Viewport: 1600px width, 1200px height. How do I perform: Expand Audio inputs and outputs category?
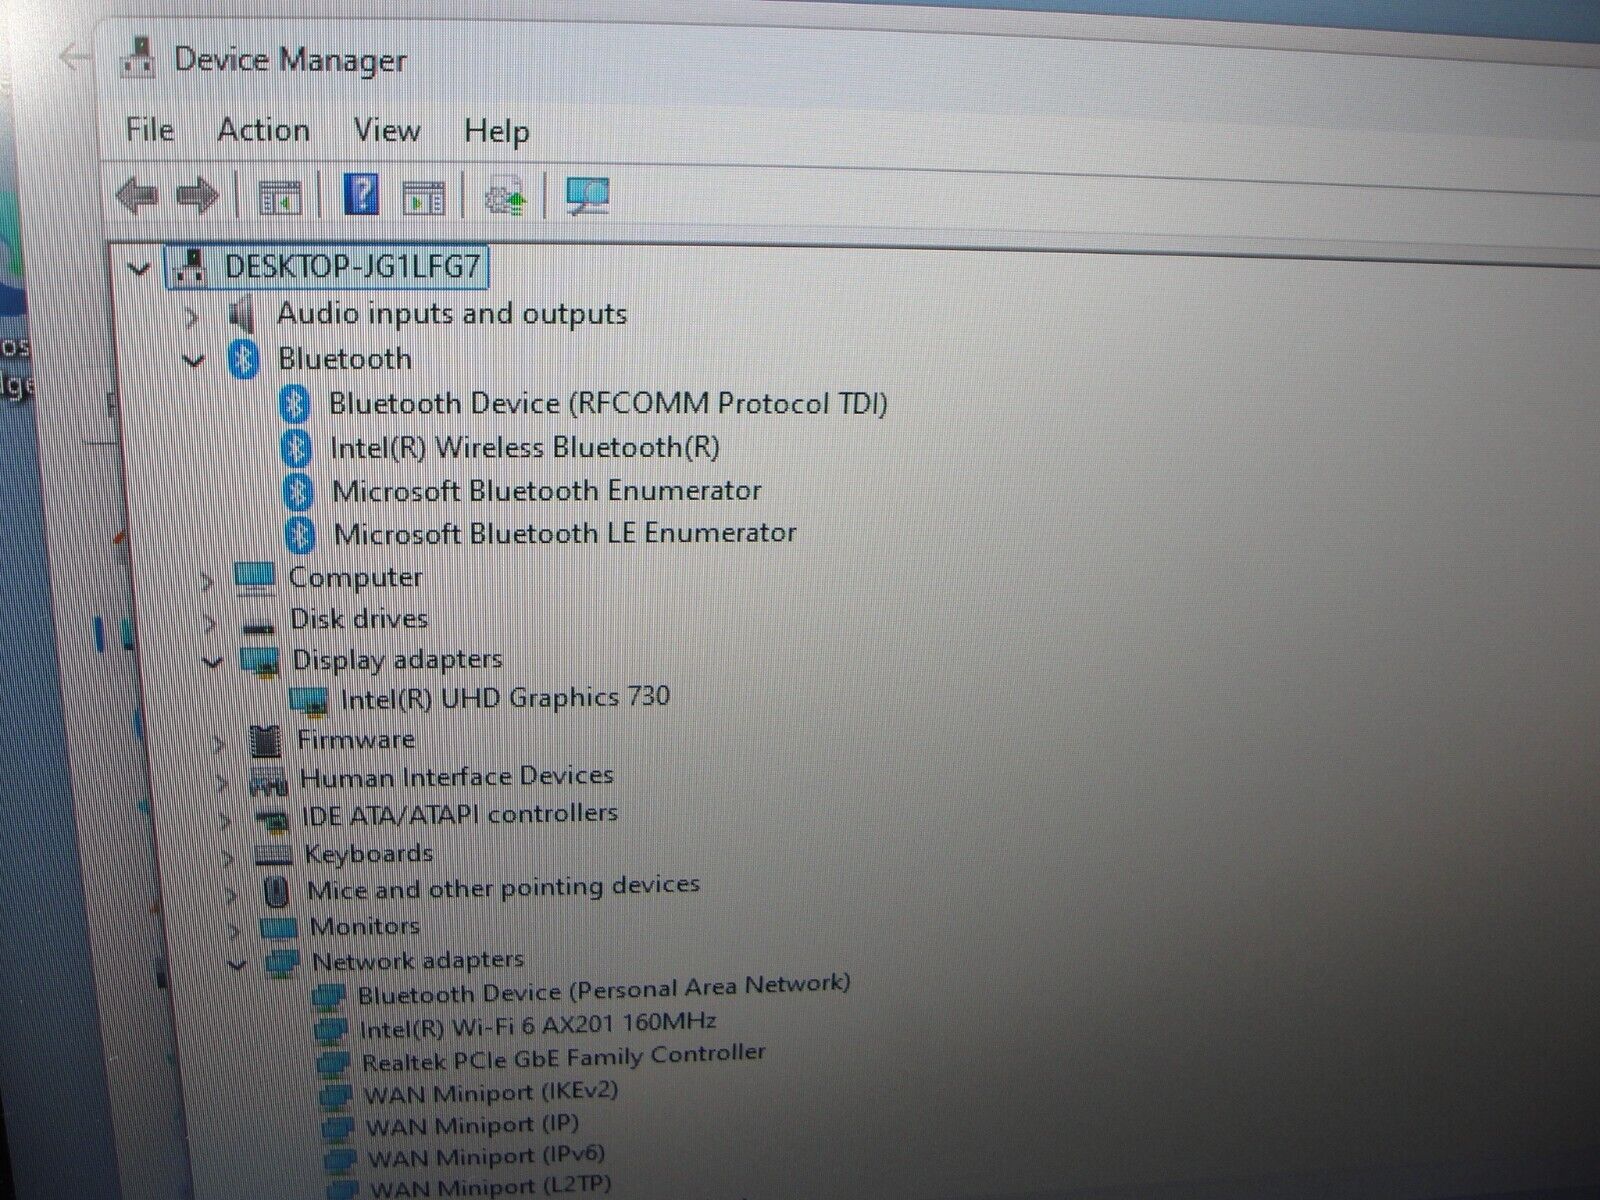191,317
